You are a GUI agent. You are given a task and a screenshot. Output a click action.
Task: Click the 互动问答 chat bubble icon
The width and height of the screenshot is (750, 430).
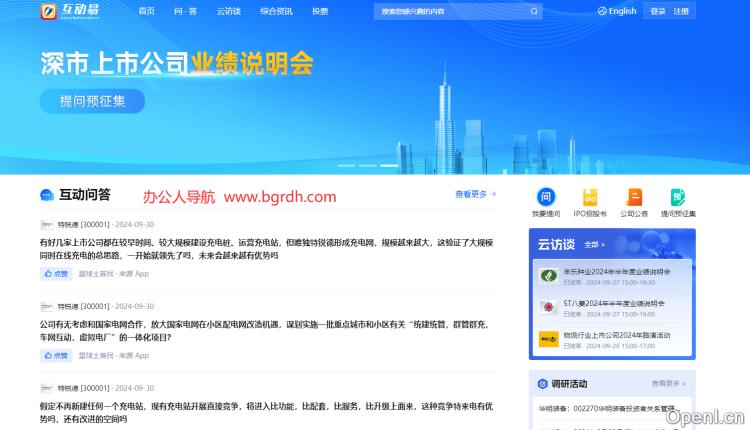(47, 195)
